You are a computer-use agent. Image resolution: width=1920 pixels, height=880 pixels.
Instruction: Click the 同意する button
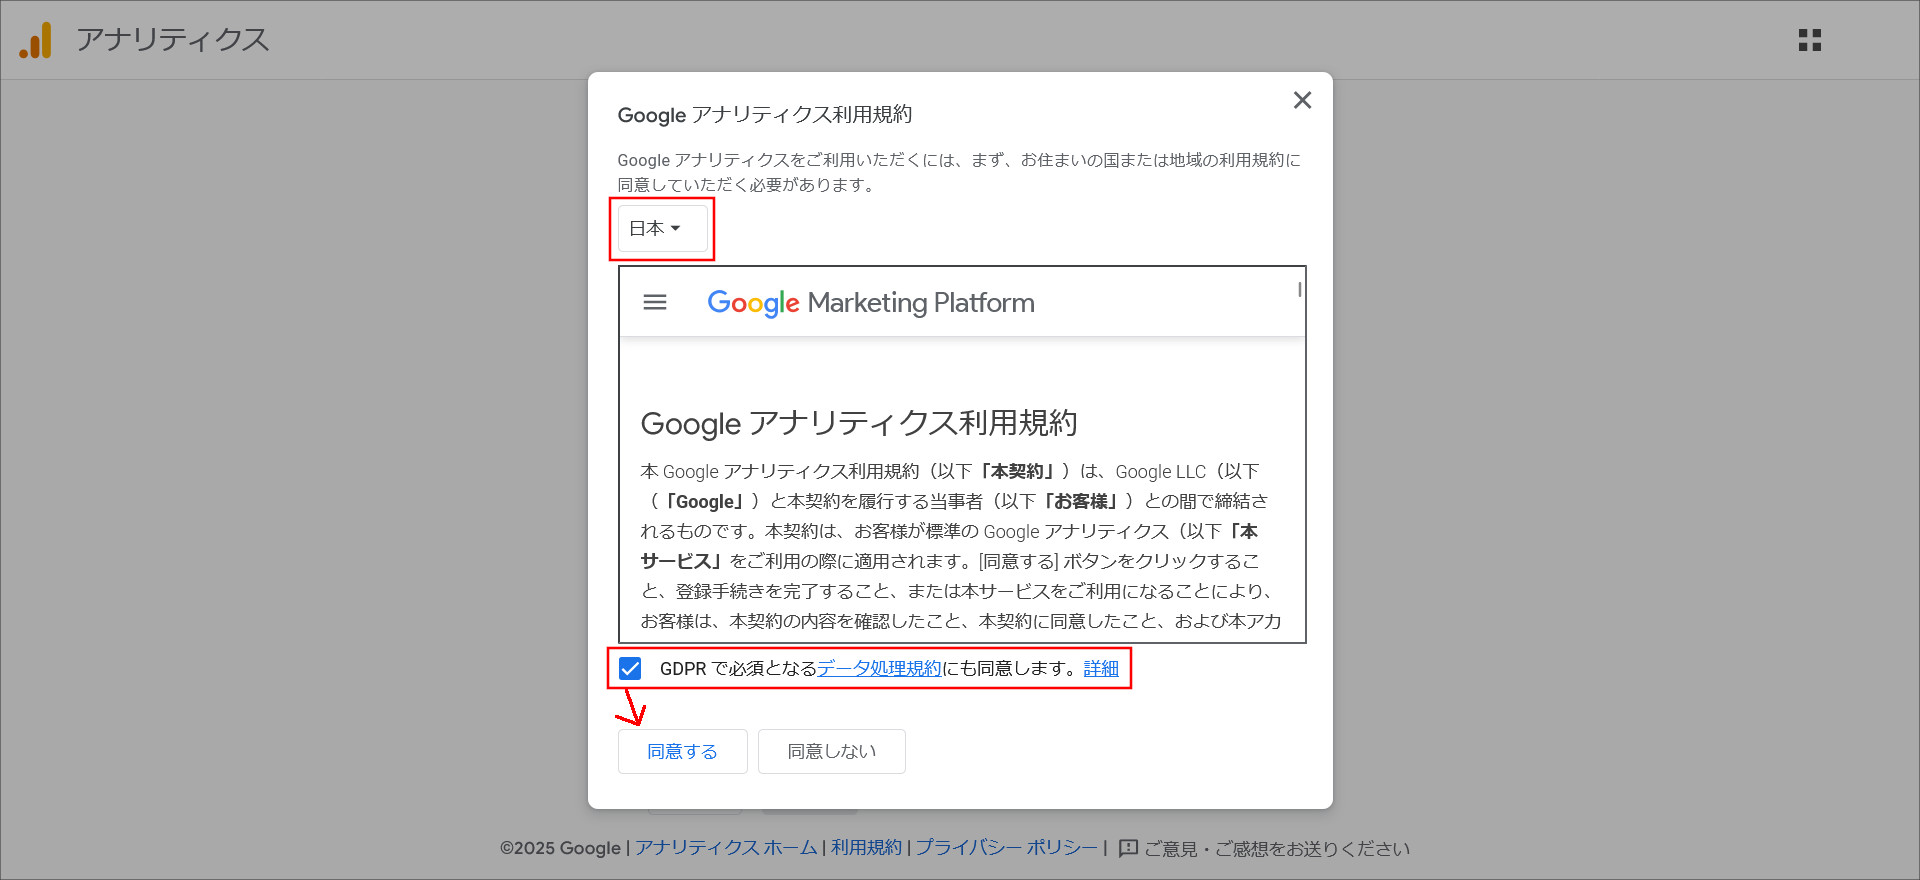682,751
